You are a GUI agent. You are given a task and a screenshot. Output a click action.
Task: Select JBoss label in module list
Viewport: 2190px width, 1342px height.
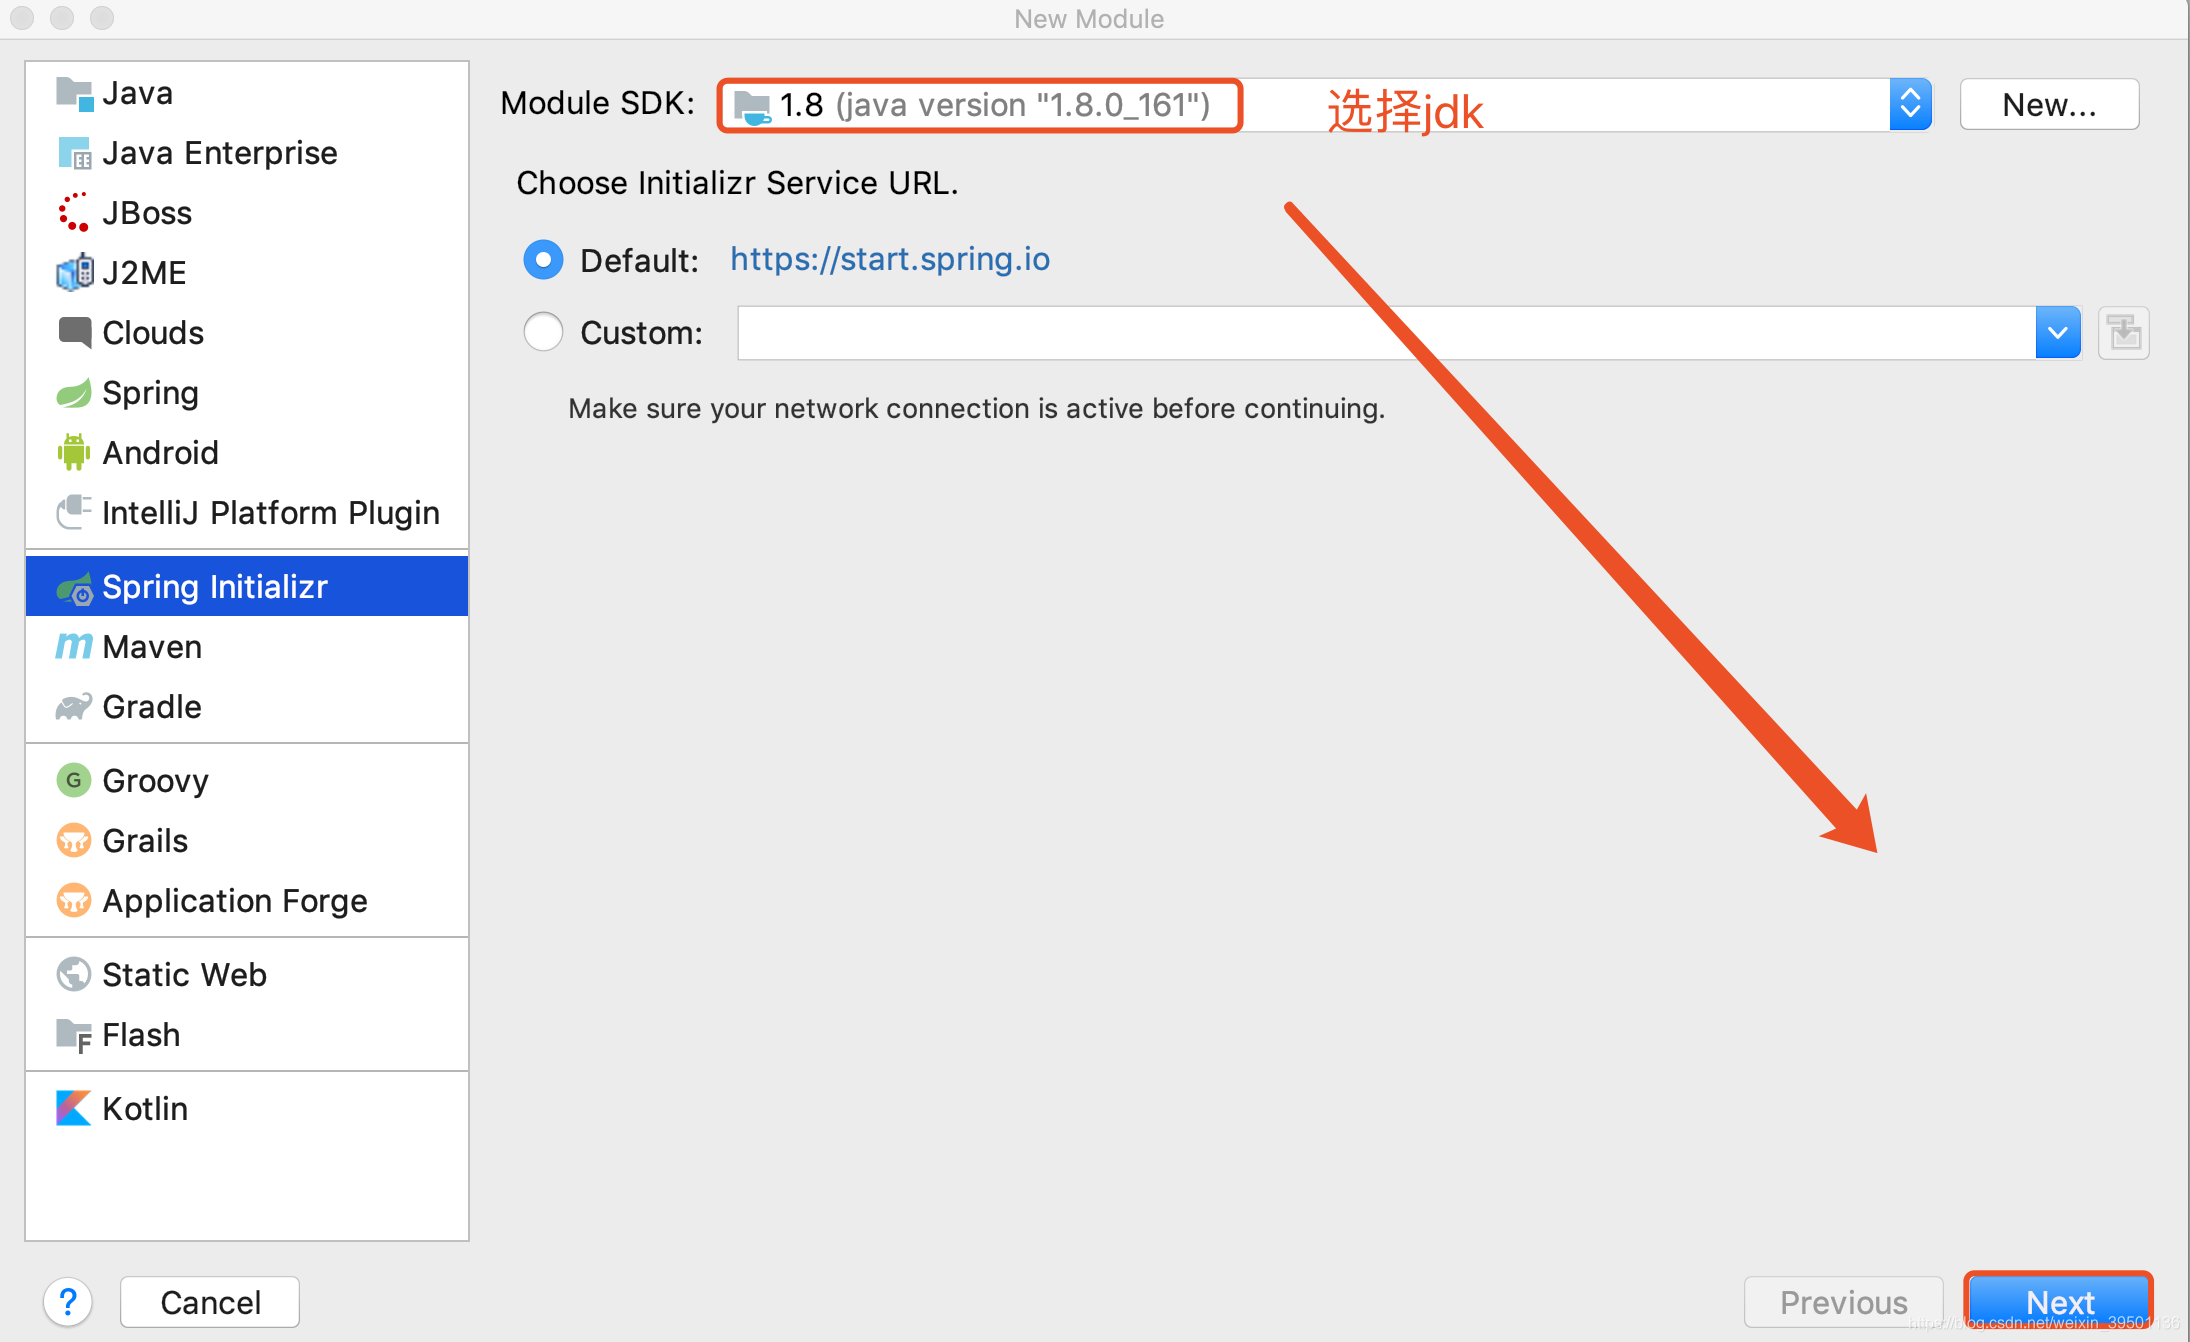[x=147, y=213]
